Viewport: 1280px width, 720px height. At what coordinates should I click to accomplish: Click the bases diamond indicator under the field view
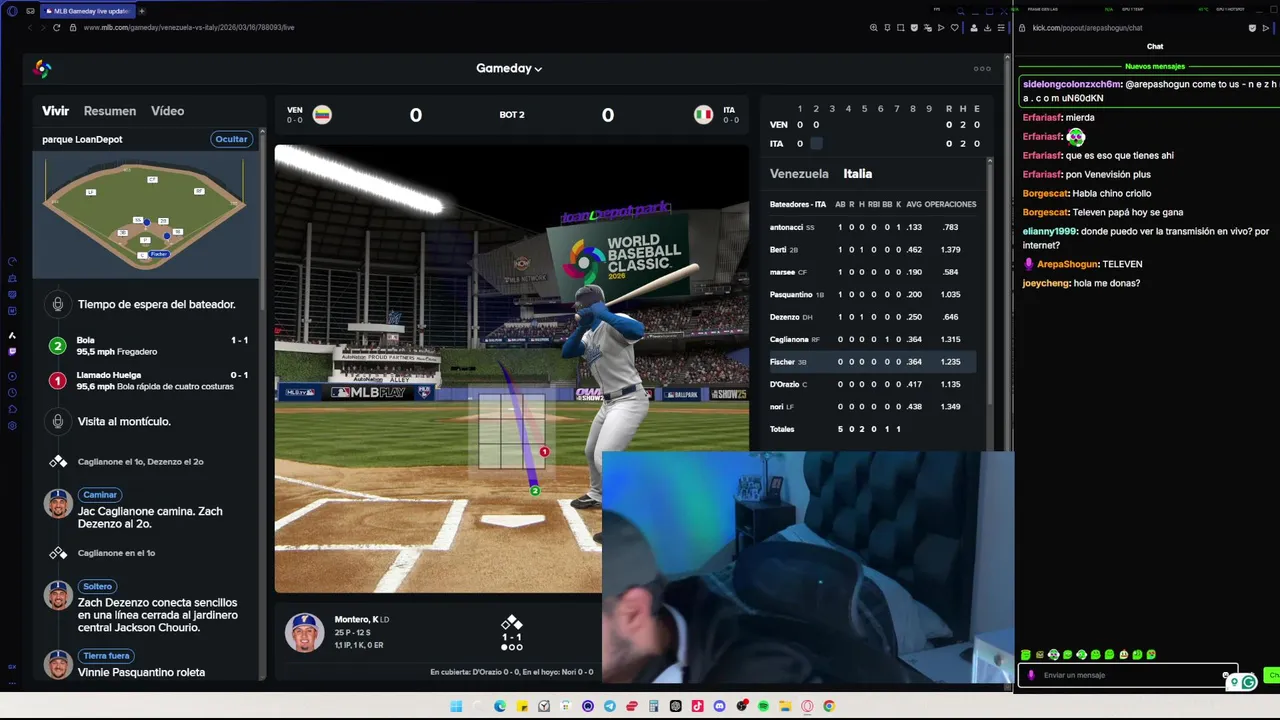pos(512,623)
